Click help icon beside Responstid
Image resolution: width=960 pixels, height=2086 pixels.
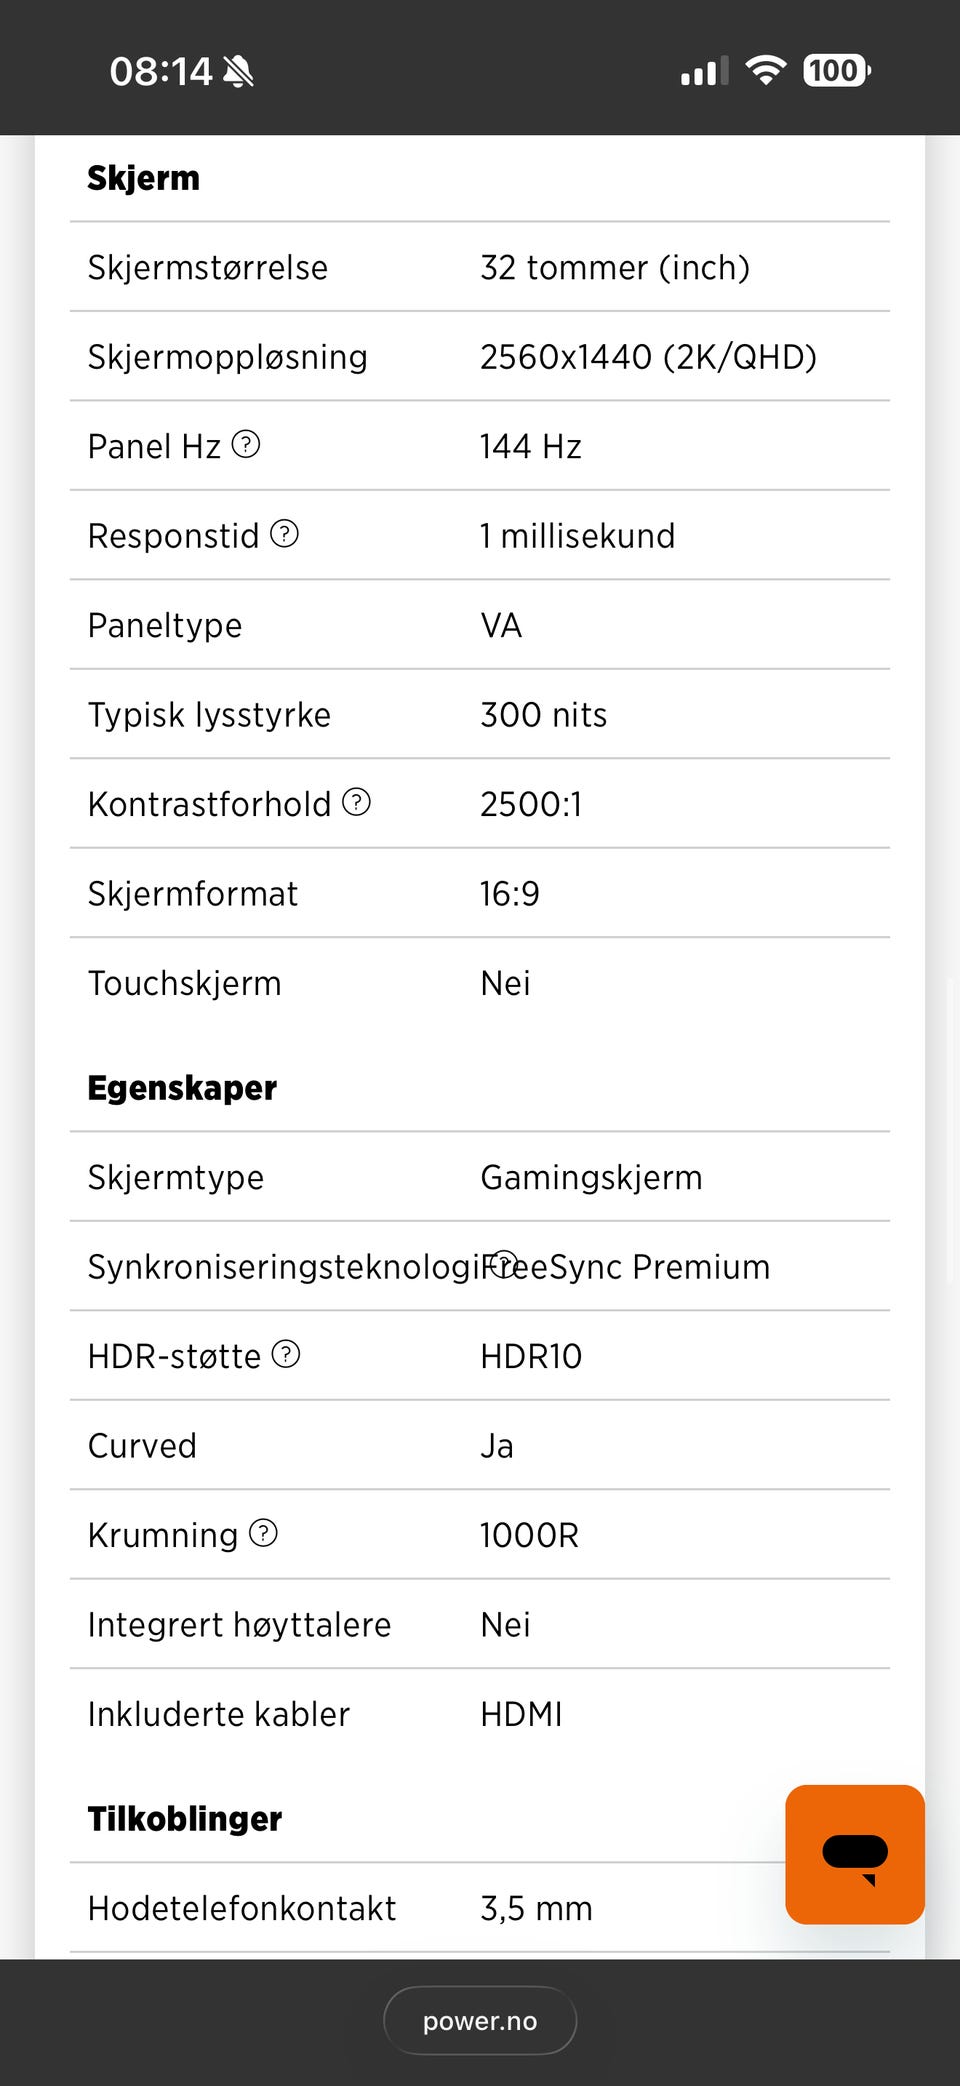tap(285, 534)
